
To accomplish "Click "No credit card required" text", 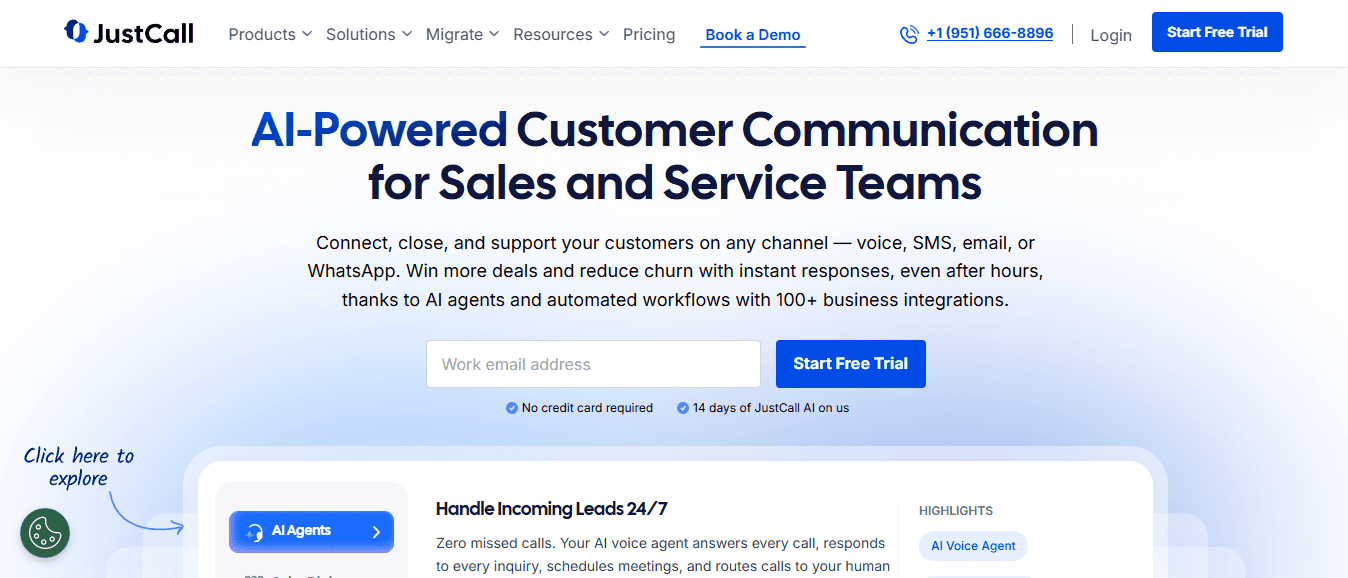I will (587, 408).
